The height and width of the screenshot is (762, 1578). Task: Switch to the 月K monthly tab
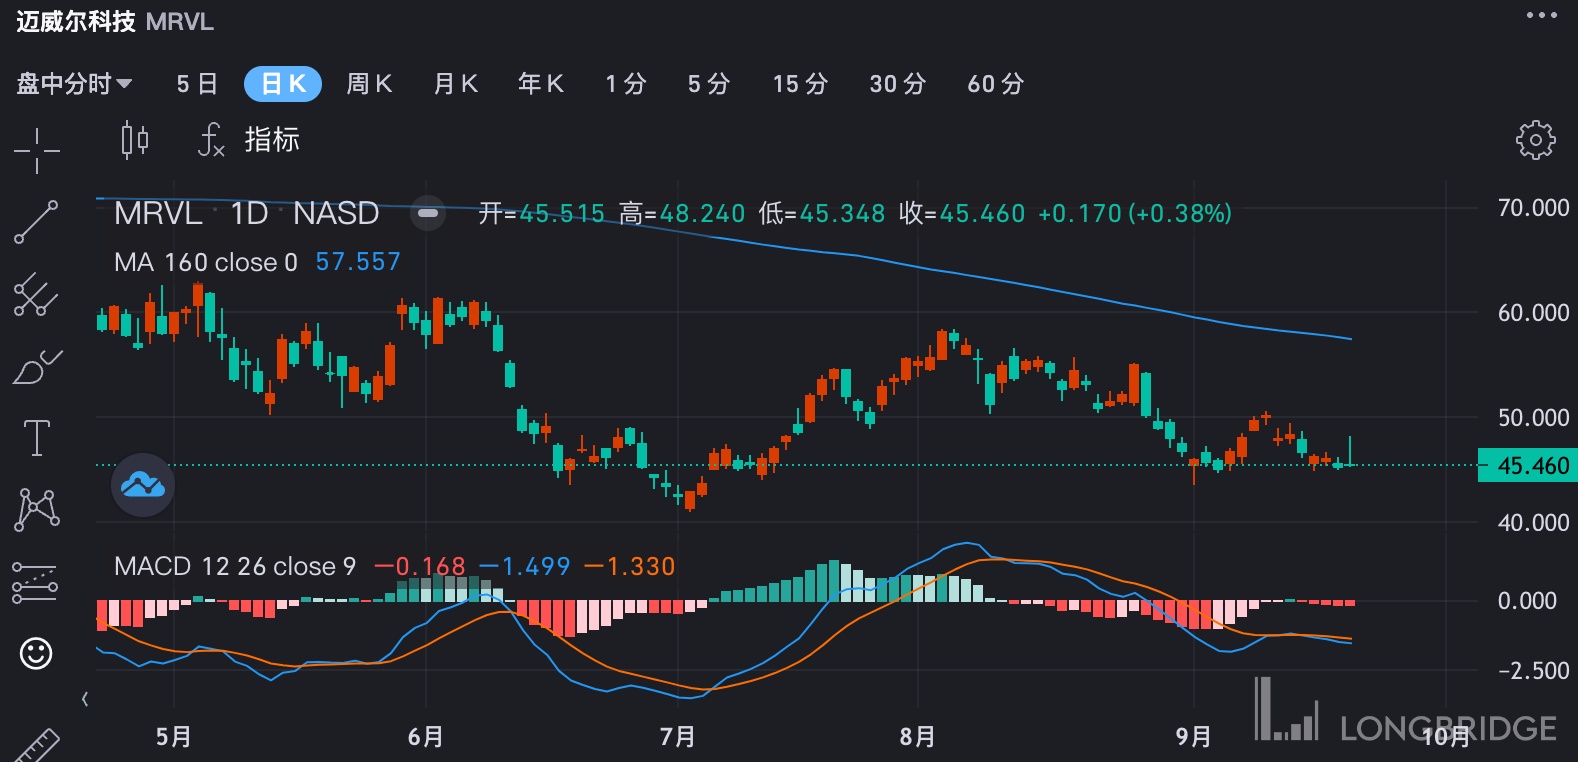(455, 84)
